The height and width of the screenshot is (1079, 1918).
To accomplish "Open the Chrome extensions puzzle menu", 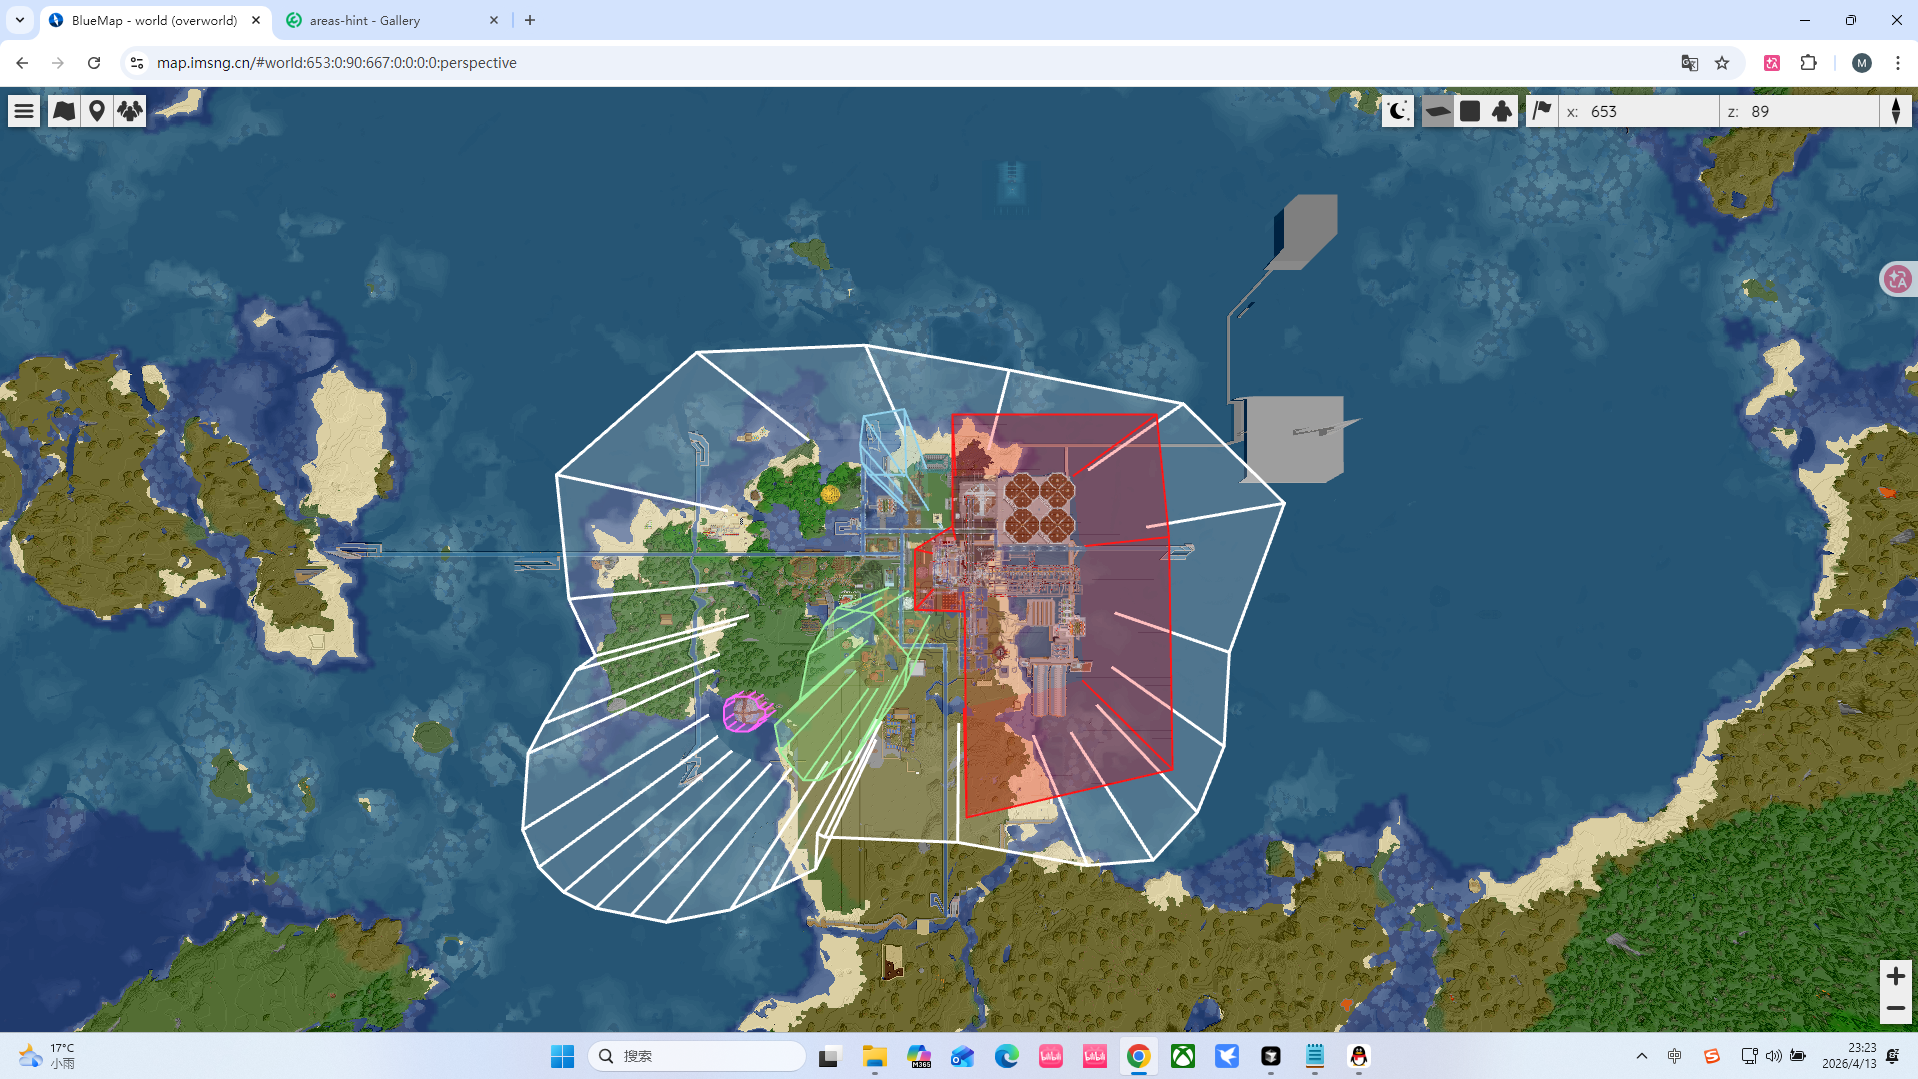I will [1808, 63].
